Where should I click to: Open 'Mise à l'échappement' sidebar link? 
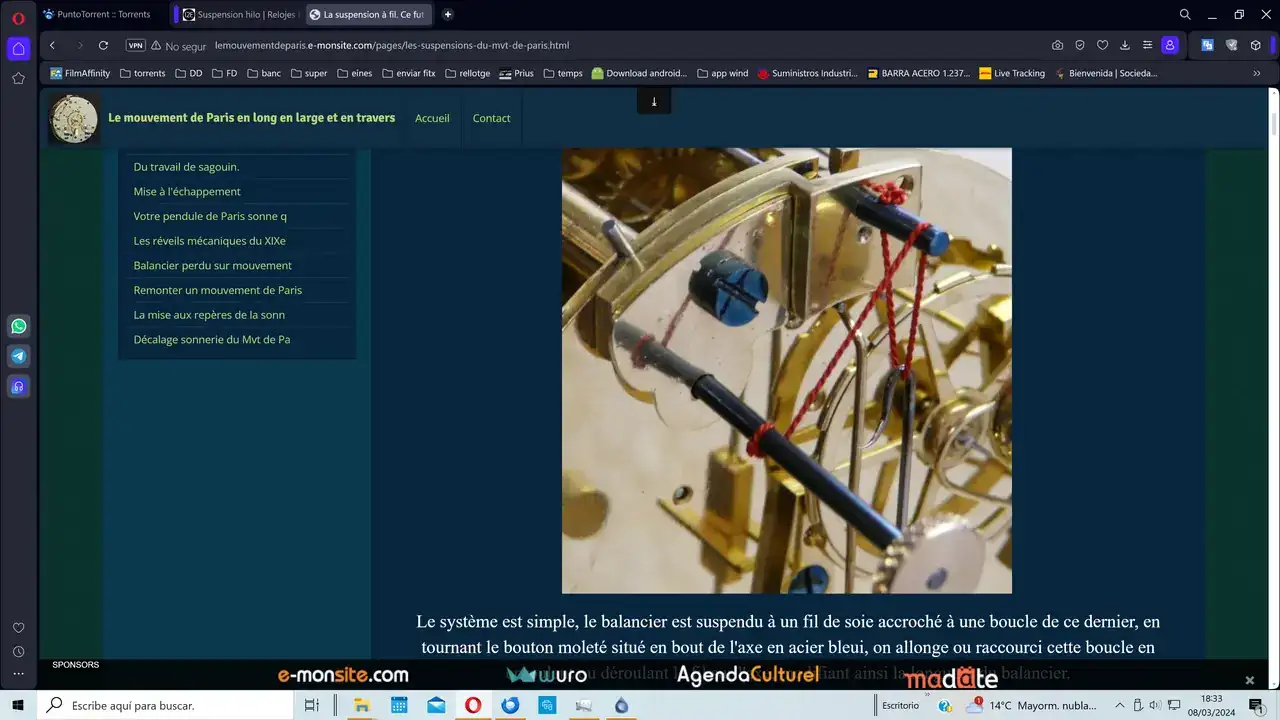187,191
